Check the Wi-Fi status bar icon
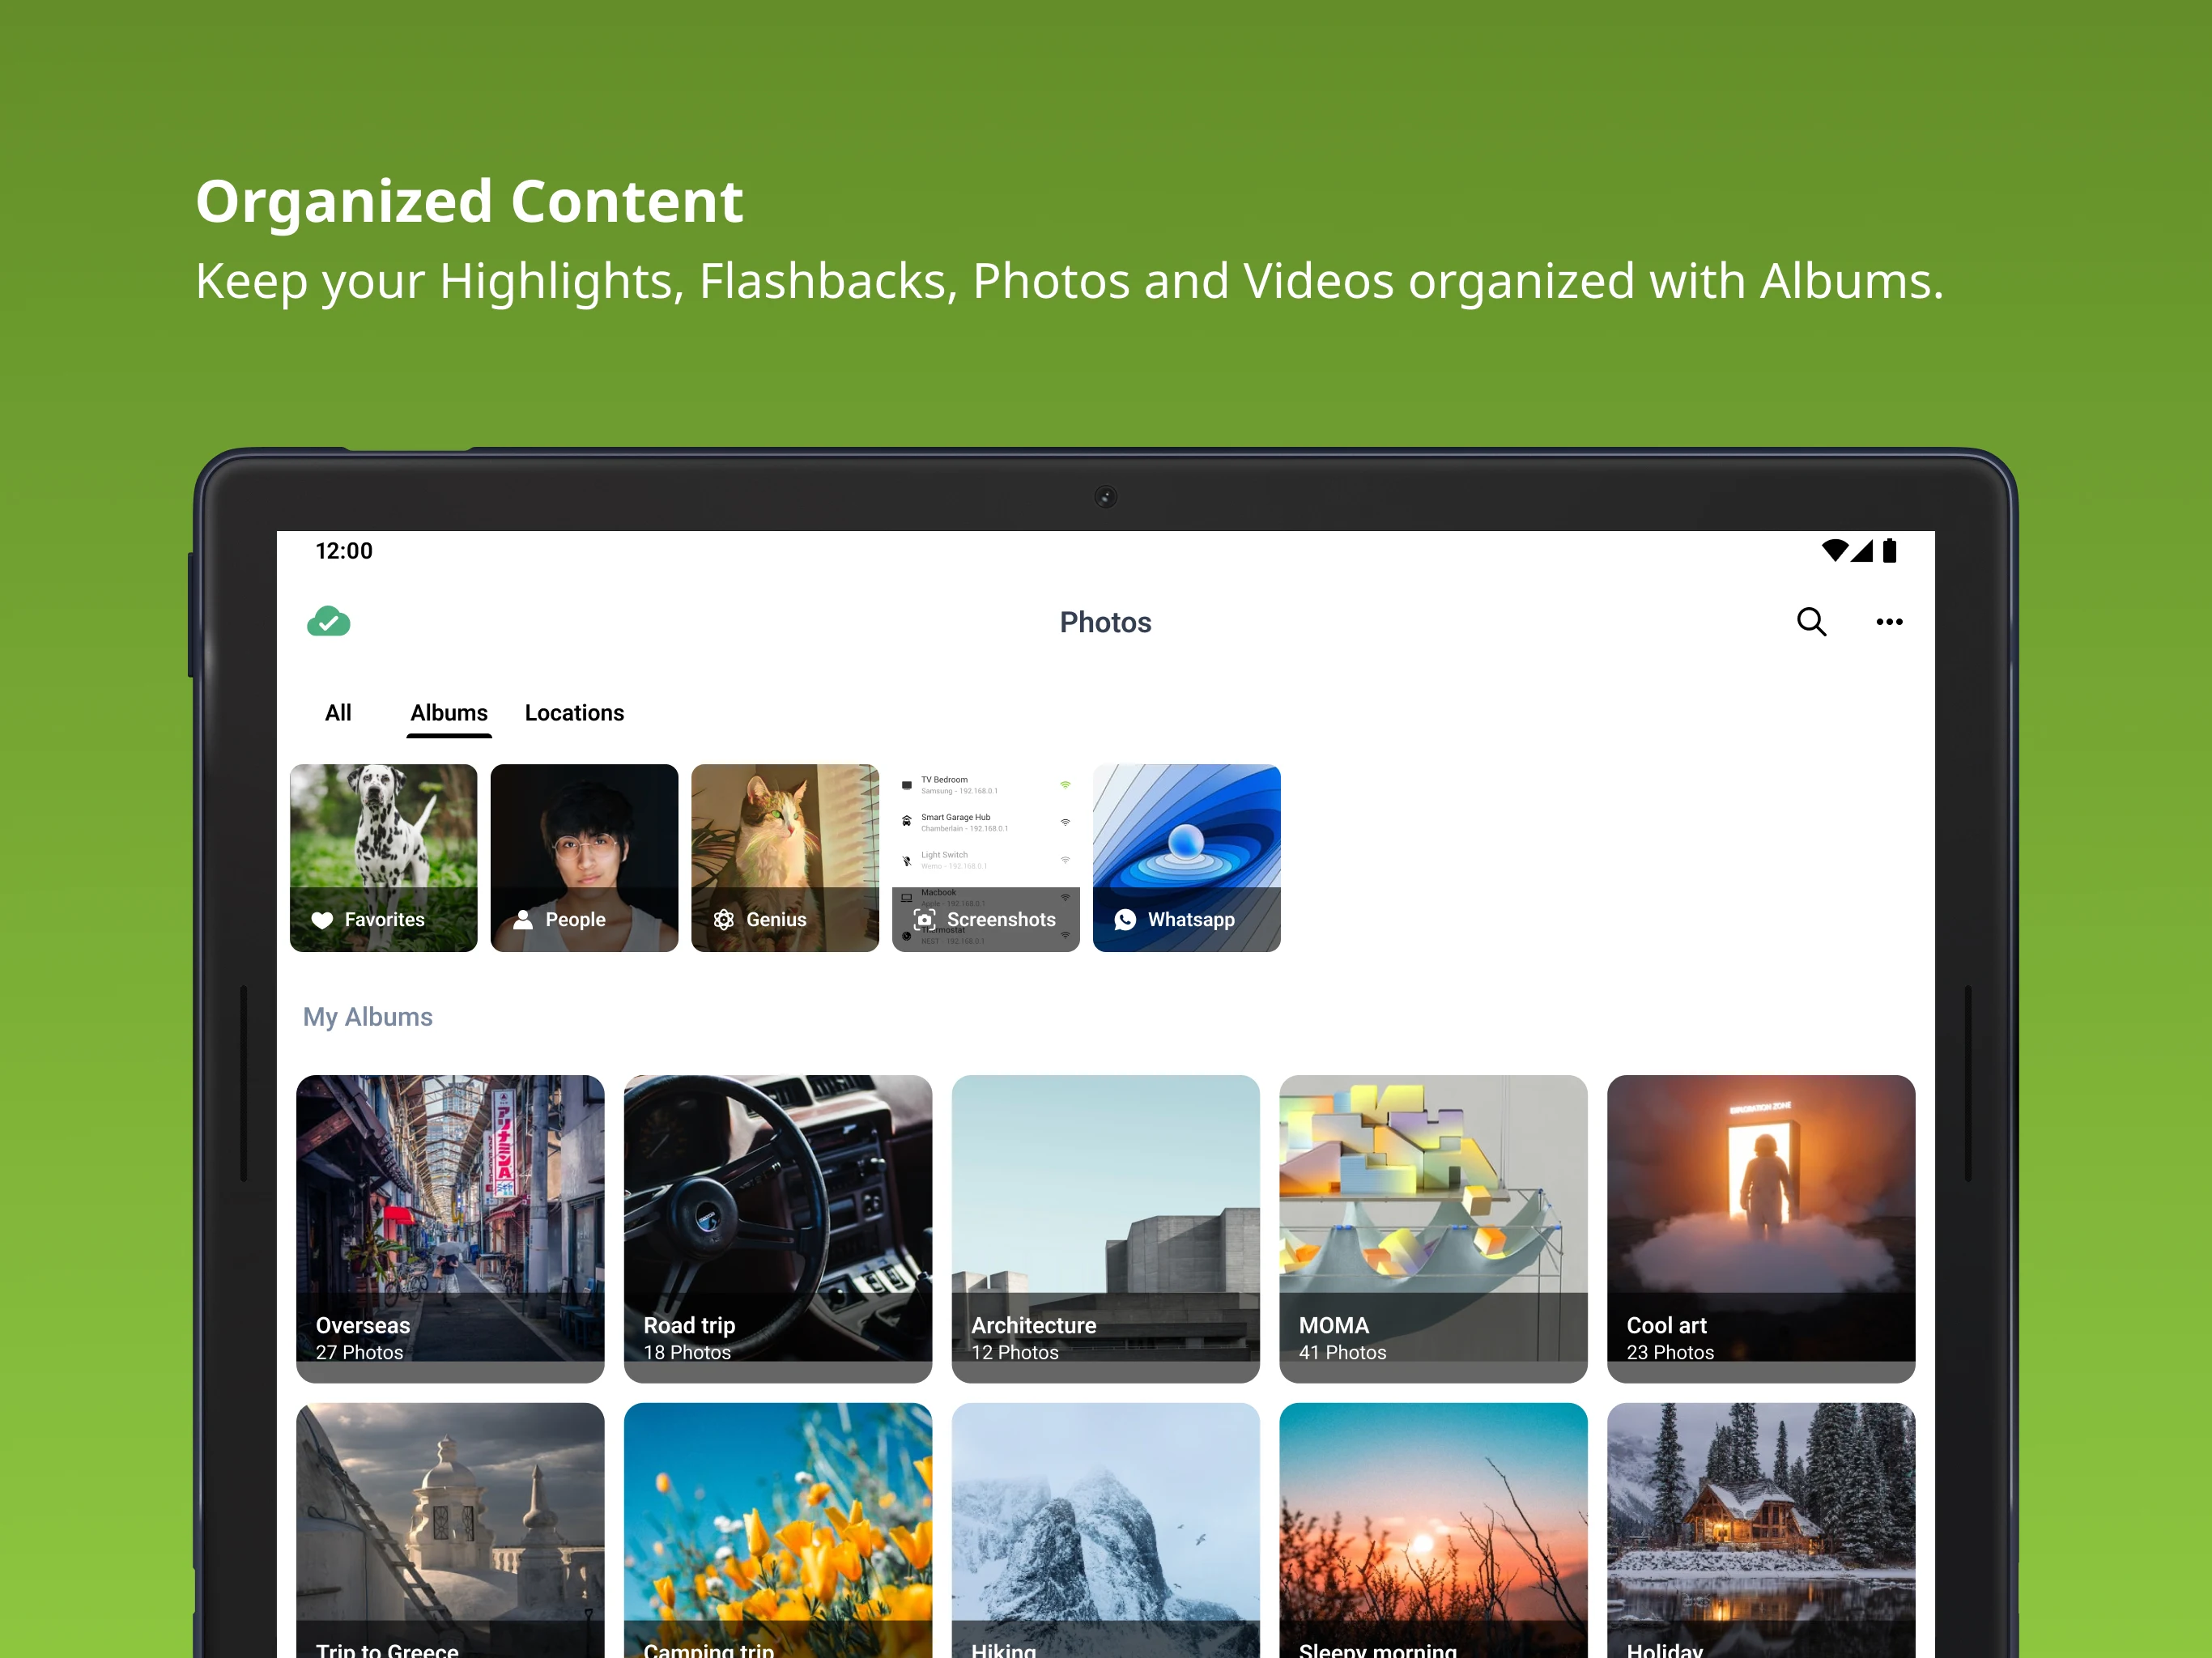This screenshot has height=1658, width=2212. pyautogui.click(x=1835, y=550)
